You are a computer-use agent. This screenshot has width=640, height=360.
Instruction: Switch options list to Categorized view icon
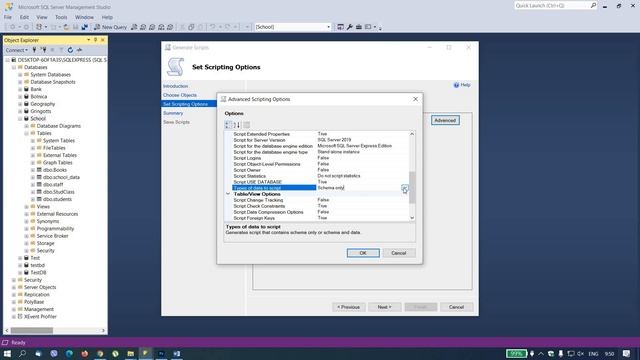coord(229,125)
